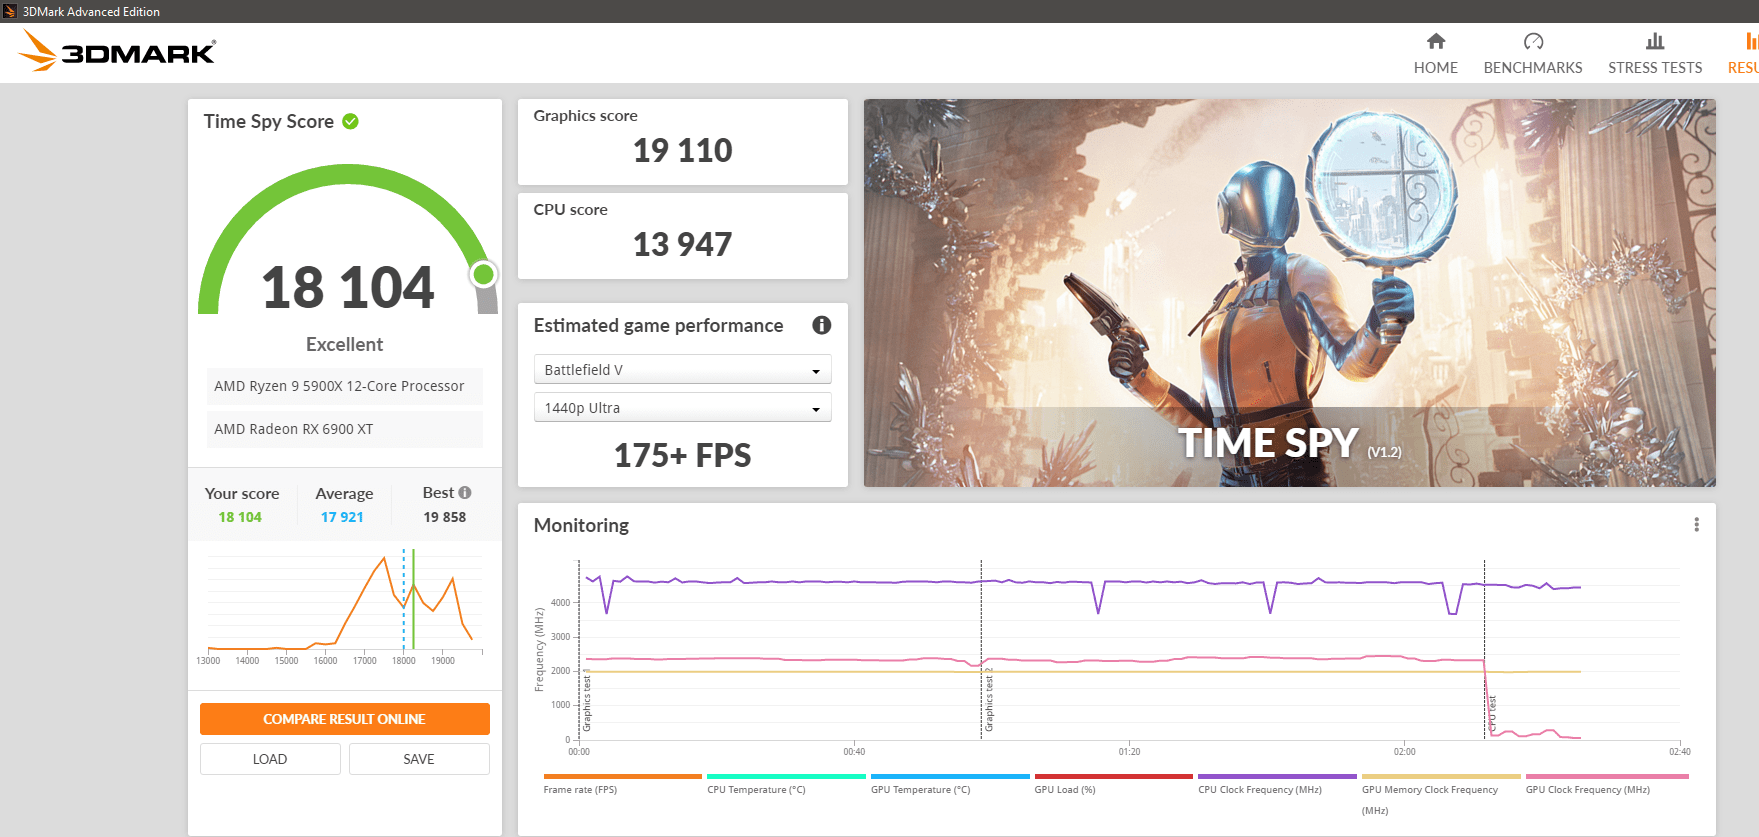Click the info icon next to Estimated game performance
1759x837 pixels.
pos(822,325)
